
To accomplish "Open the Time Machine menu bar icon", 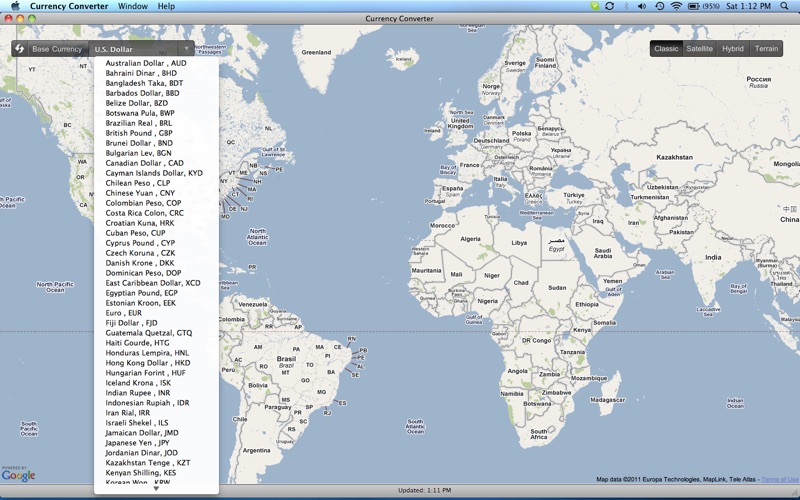I will pos(660,6).
